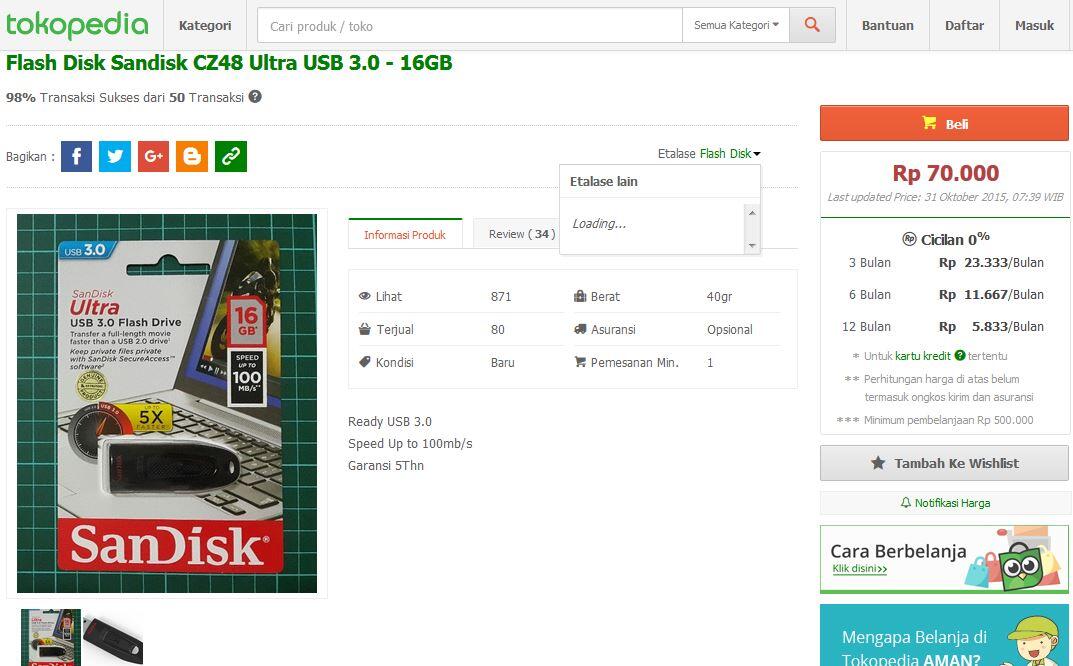The height and width of the screenshot is (666, 1073).
Task: Click scroll up arrow in Etalase lain list
Action: [x=752, y=213]
